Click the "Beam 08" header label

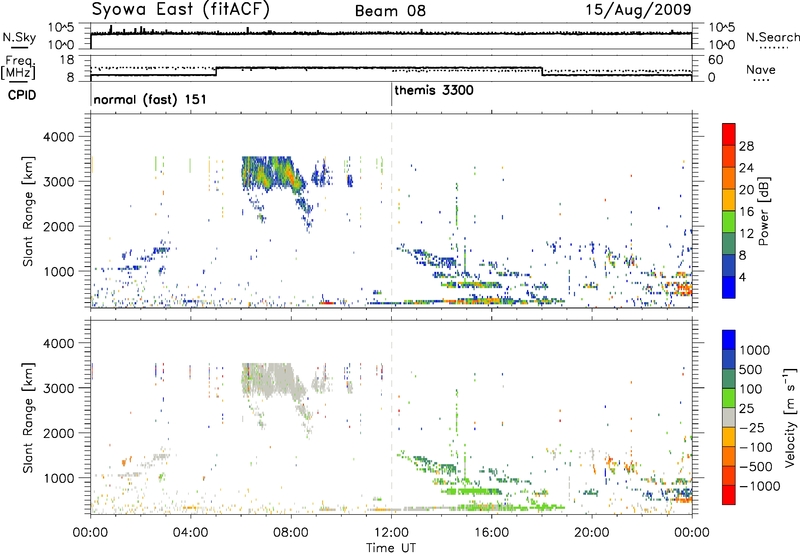point(390,11)
